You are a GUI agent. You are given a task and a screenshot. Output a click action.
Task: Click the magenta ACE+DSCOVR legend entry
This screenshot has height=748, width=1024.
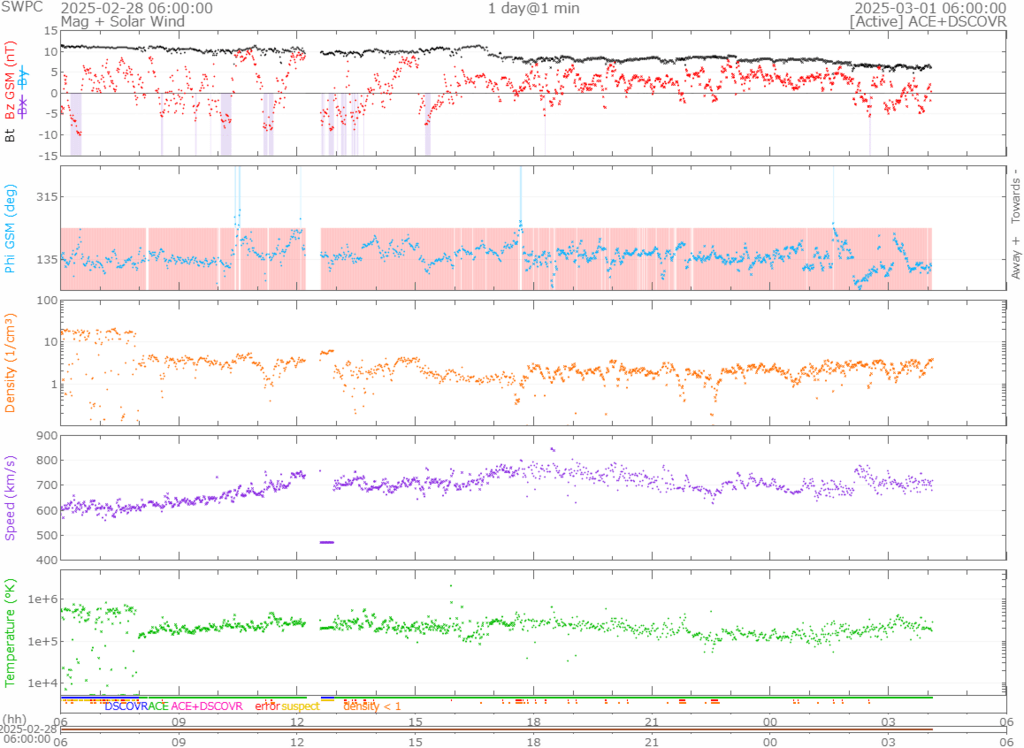point(206,706)
